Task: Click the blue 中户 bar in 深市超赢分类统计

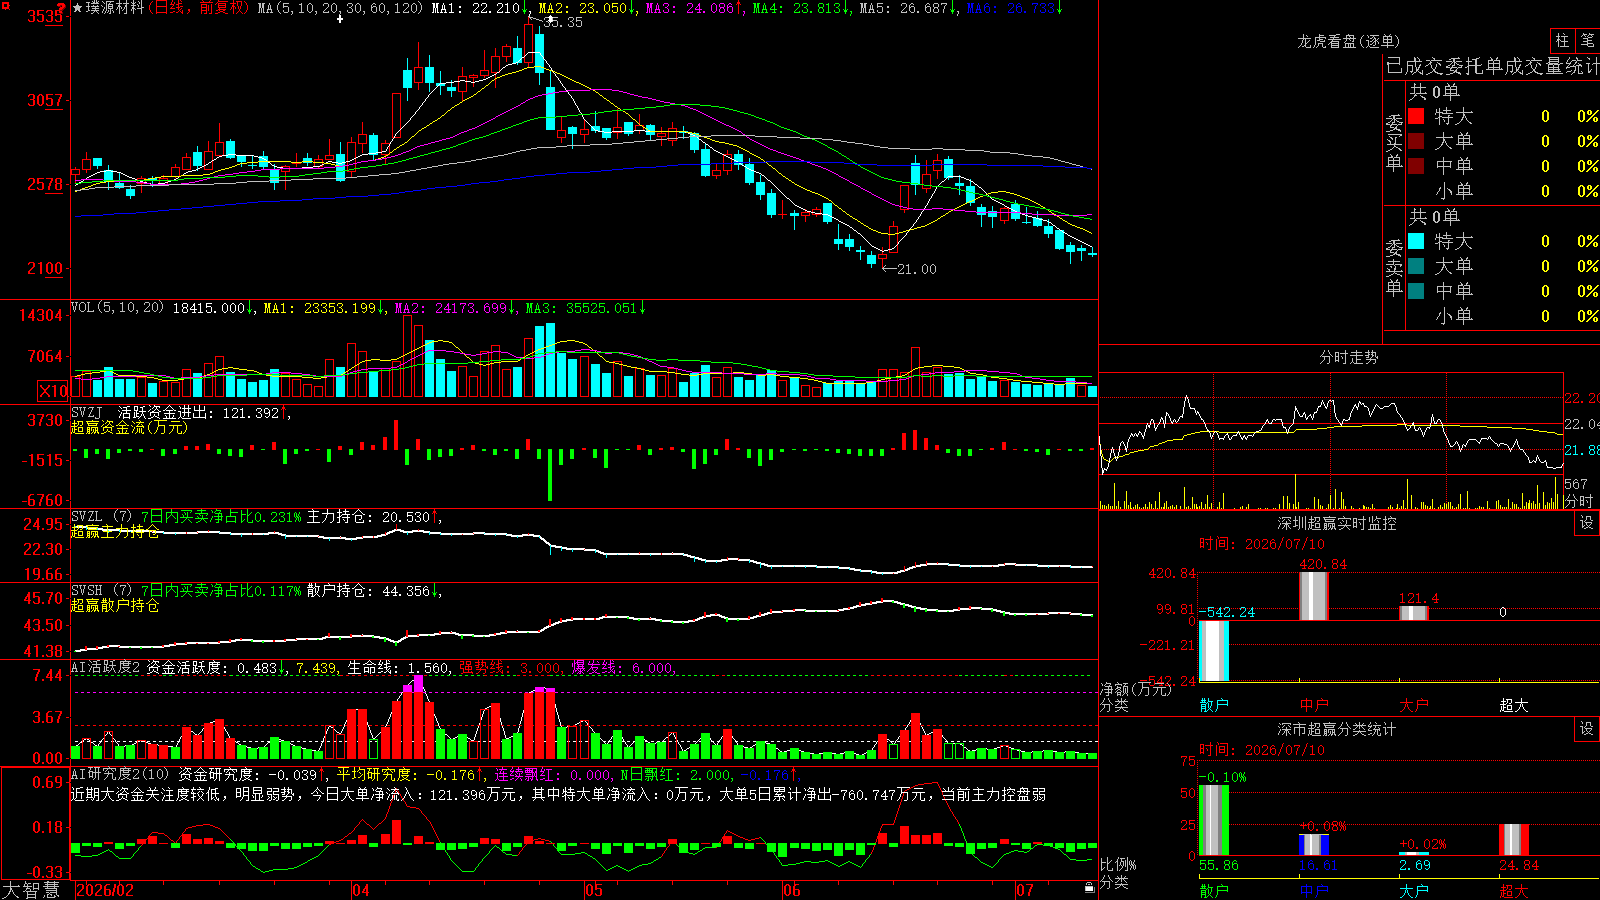Action: click(1313, 845)
